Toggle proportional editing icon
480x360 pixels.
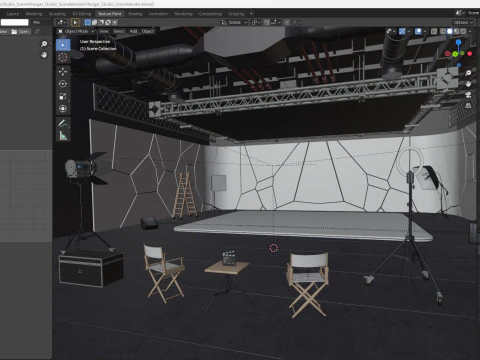pos(287,22)
